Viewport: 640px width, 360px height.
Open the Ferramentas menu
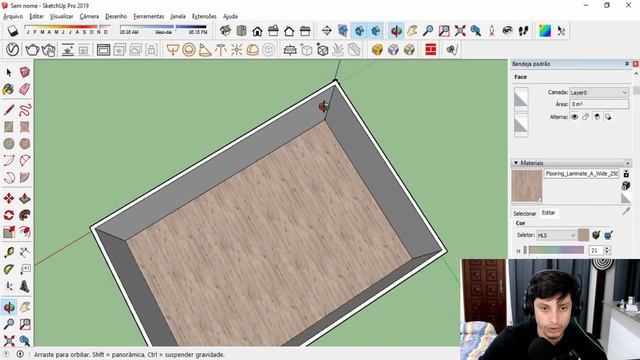click(x=149, y=16)
